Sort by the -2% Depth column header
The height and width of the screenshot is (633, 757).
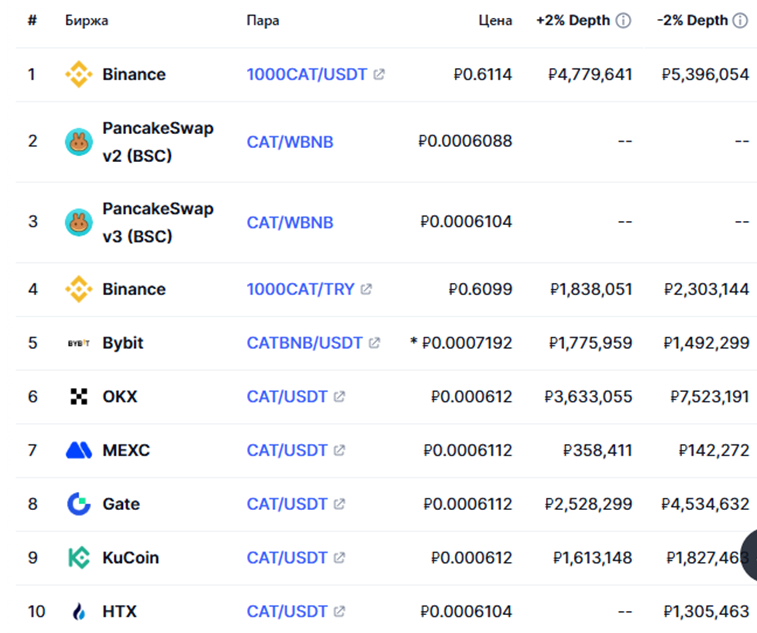tap(692, 20)
